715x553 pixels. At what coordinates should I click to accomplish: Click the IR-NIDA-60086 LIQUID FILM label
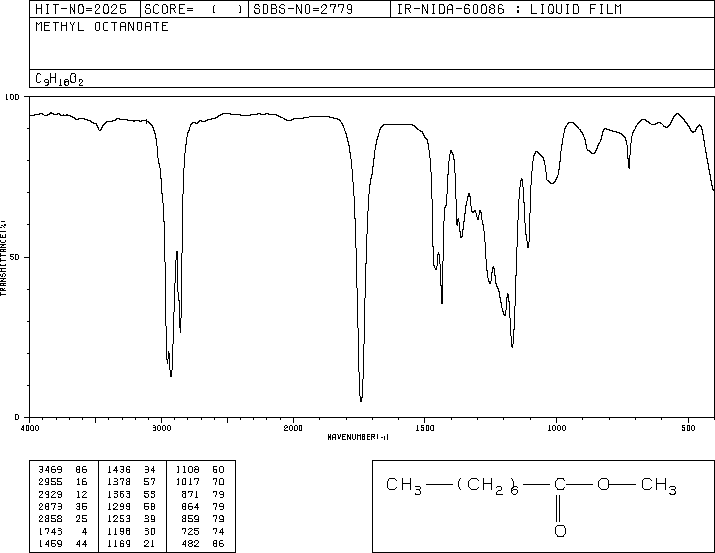click(x=509, y=9)
